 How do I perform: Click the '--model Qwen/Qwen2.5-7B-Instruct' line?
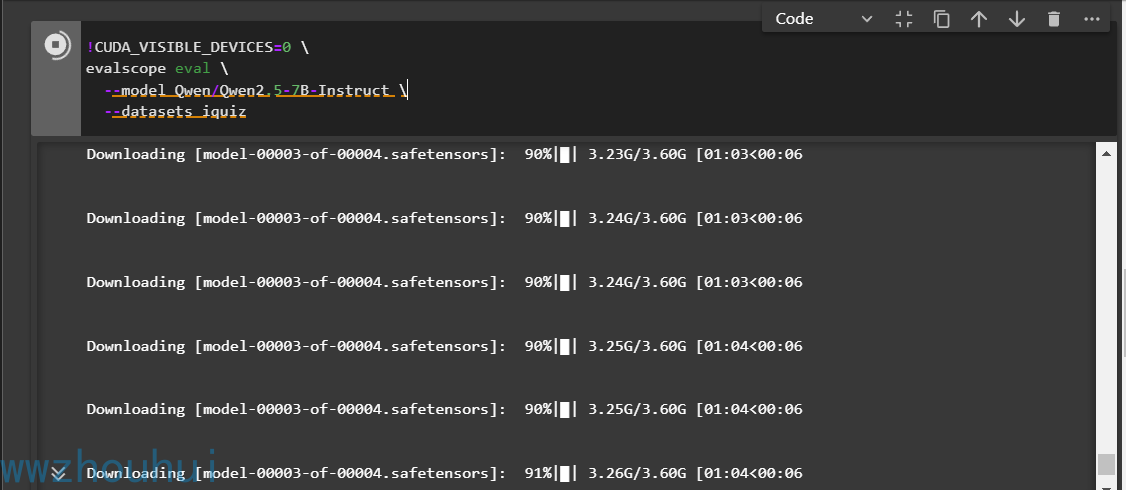click(256, 91)
